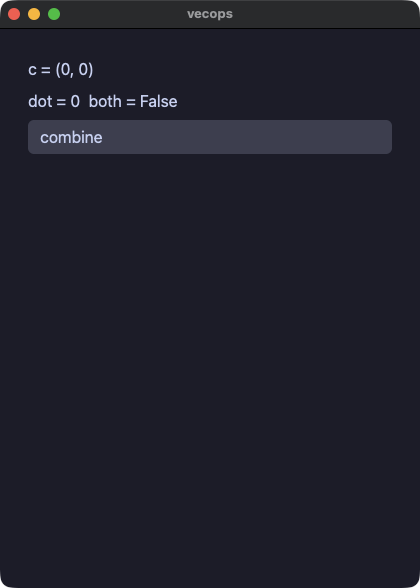This screenshot has height=588, width=420.
Task: Close the vecops window
Action: (x=14, y=14)
